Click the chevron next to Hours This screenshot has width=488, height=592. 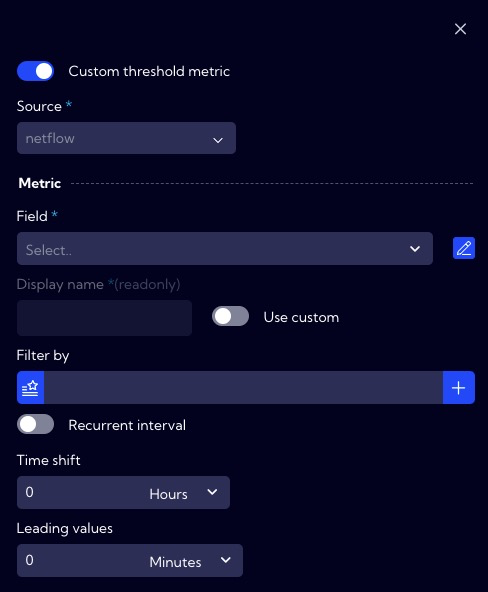coord(212,492)
